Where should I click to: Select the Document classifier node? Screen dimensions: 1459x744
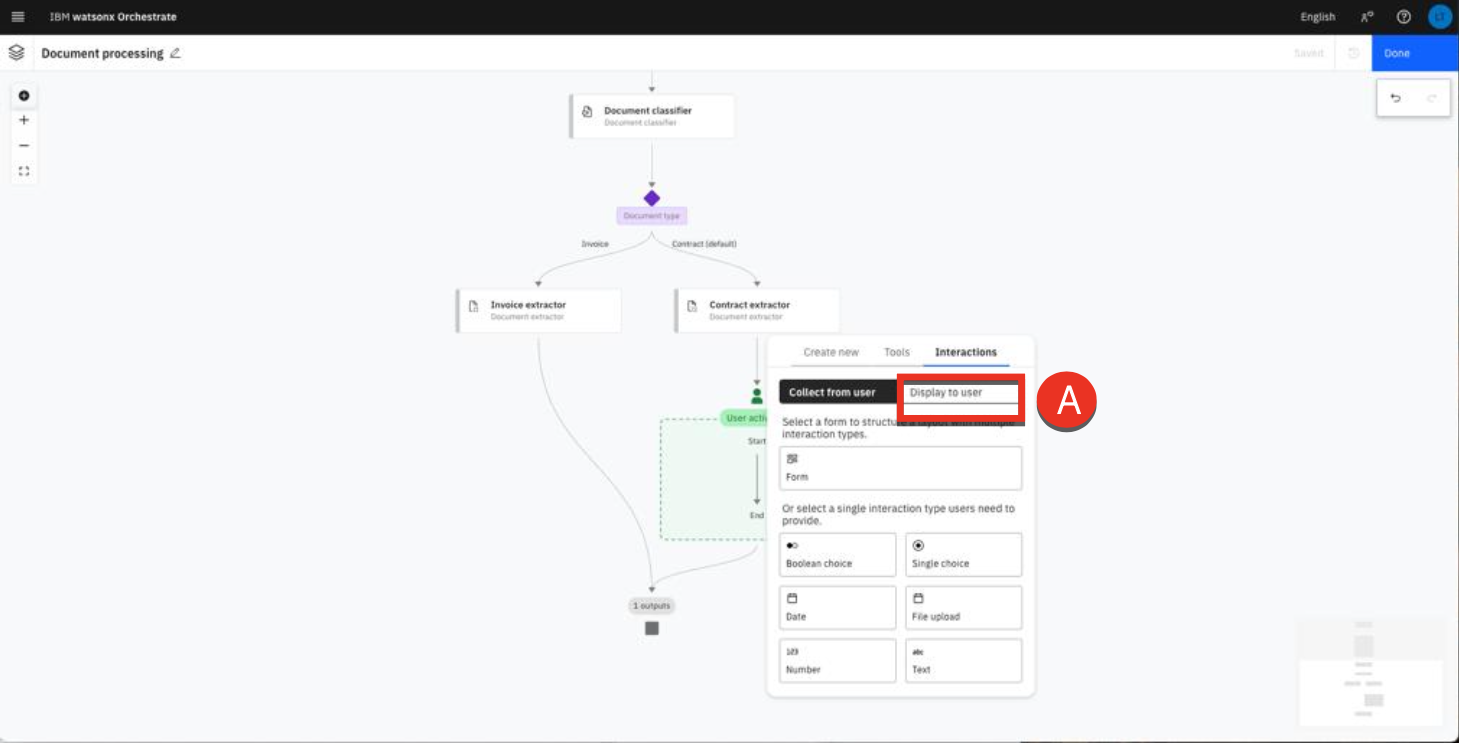pyautogui.click(x=652, y=116)
